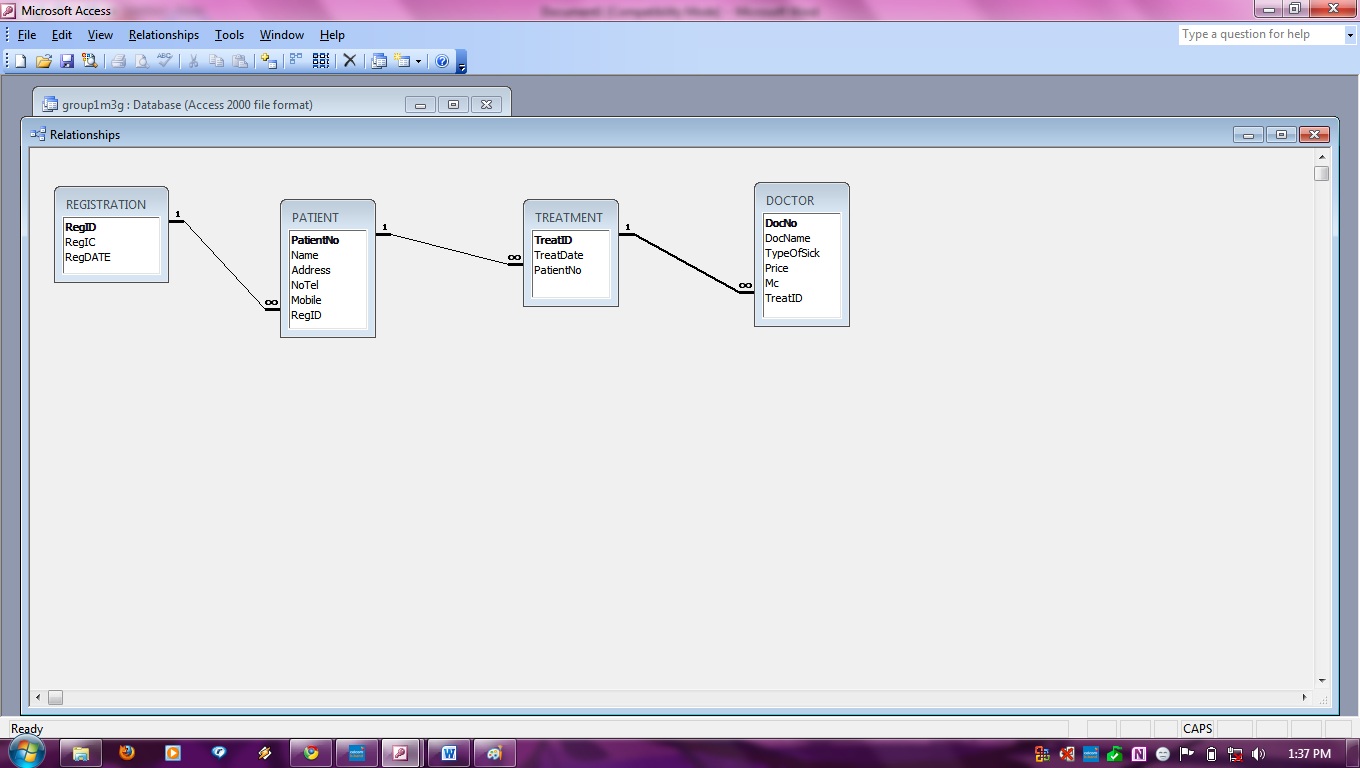Click the Show Direct Relationships icon

[x=296, y=61]
